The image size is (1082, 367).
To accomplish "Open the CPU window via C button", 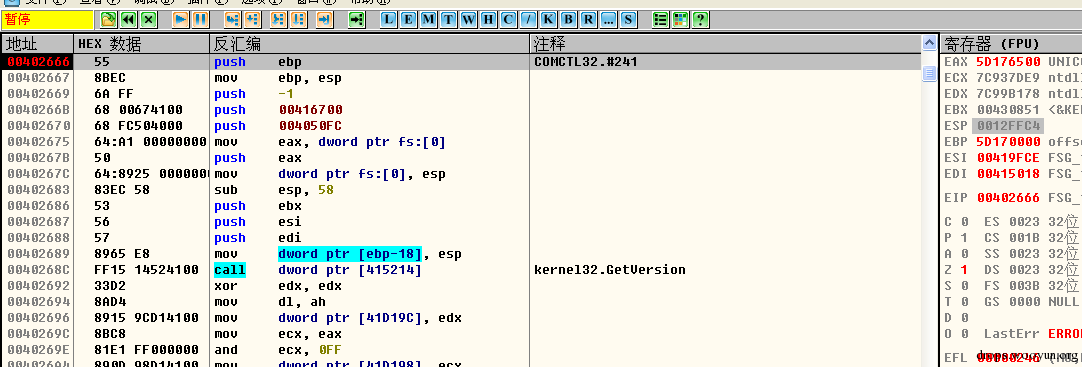I will coord(509,19).
